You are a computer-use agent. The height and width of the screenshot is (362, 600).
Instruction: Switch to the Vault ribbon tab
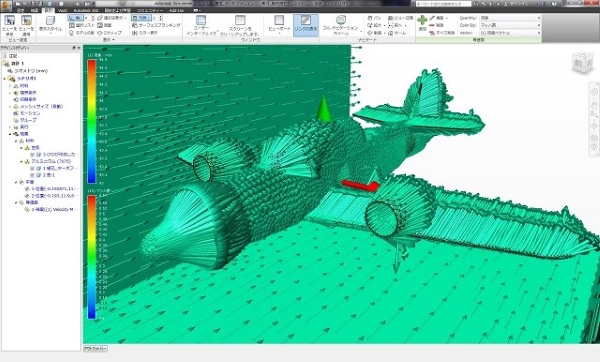click(x=62, y=10)
